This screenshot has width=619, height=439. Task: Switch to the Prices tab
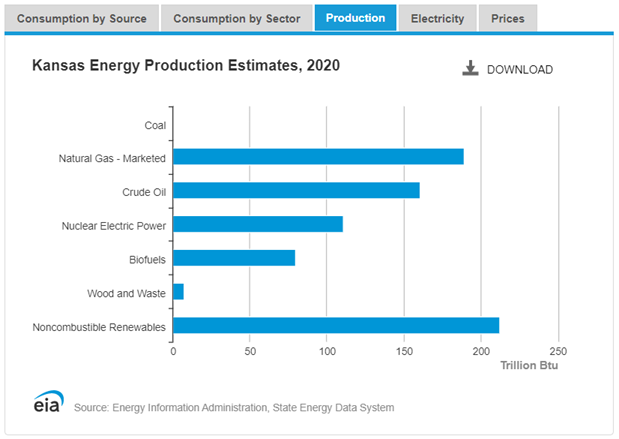[507, 18]
